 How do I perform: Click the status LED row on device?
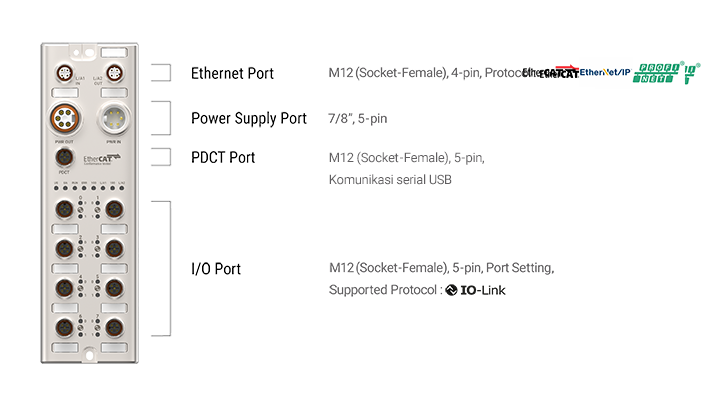(89, 187)
